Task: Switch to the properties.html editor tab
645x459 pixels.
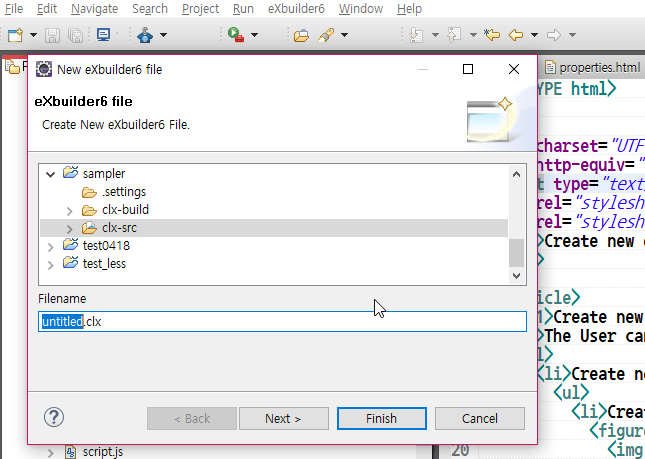Action: tap(598, 67)
